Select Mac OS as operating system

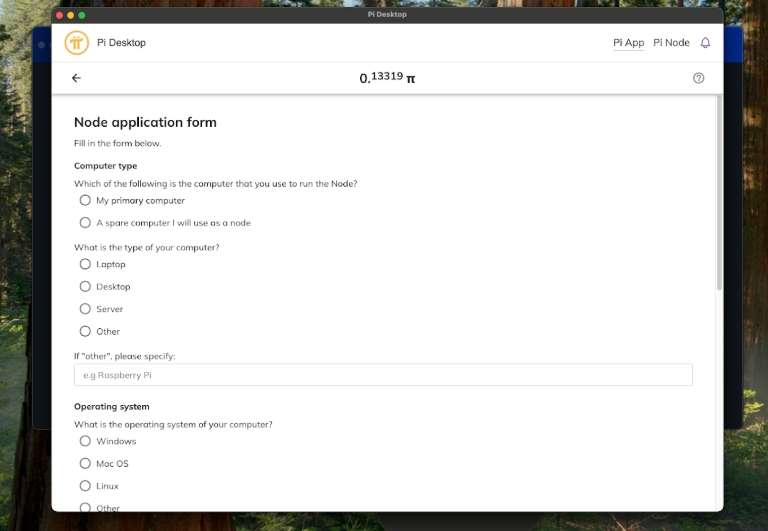point(85,464)
